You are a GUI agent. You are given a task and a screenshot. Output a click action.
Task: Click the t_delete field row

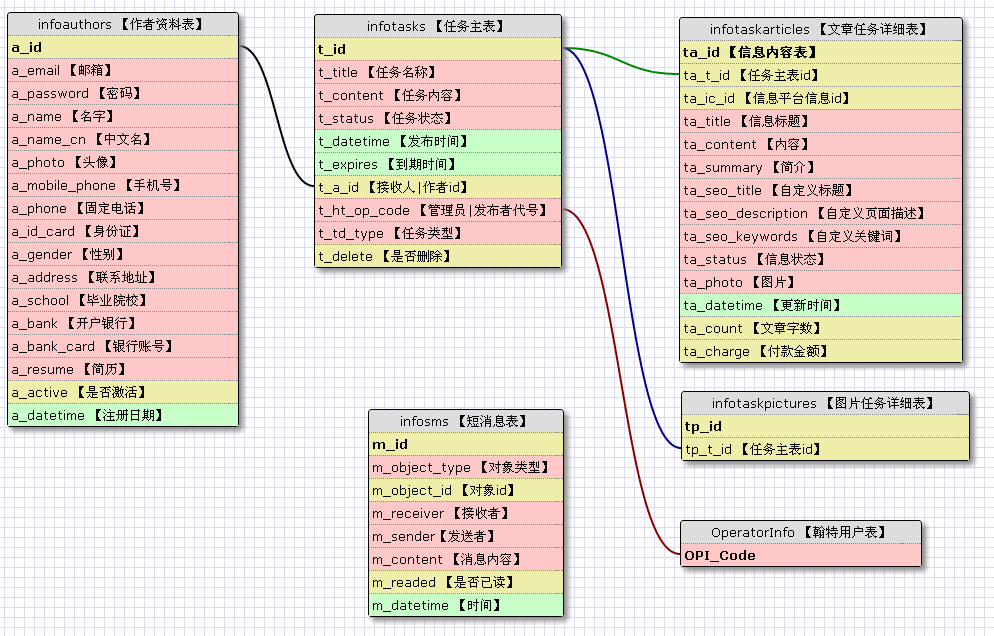(438, 256)
